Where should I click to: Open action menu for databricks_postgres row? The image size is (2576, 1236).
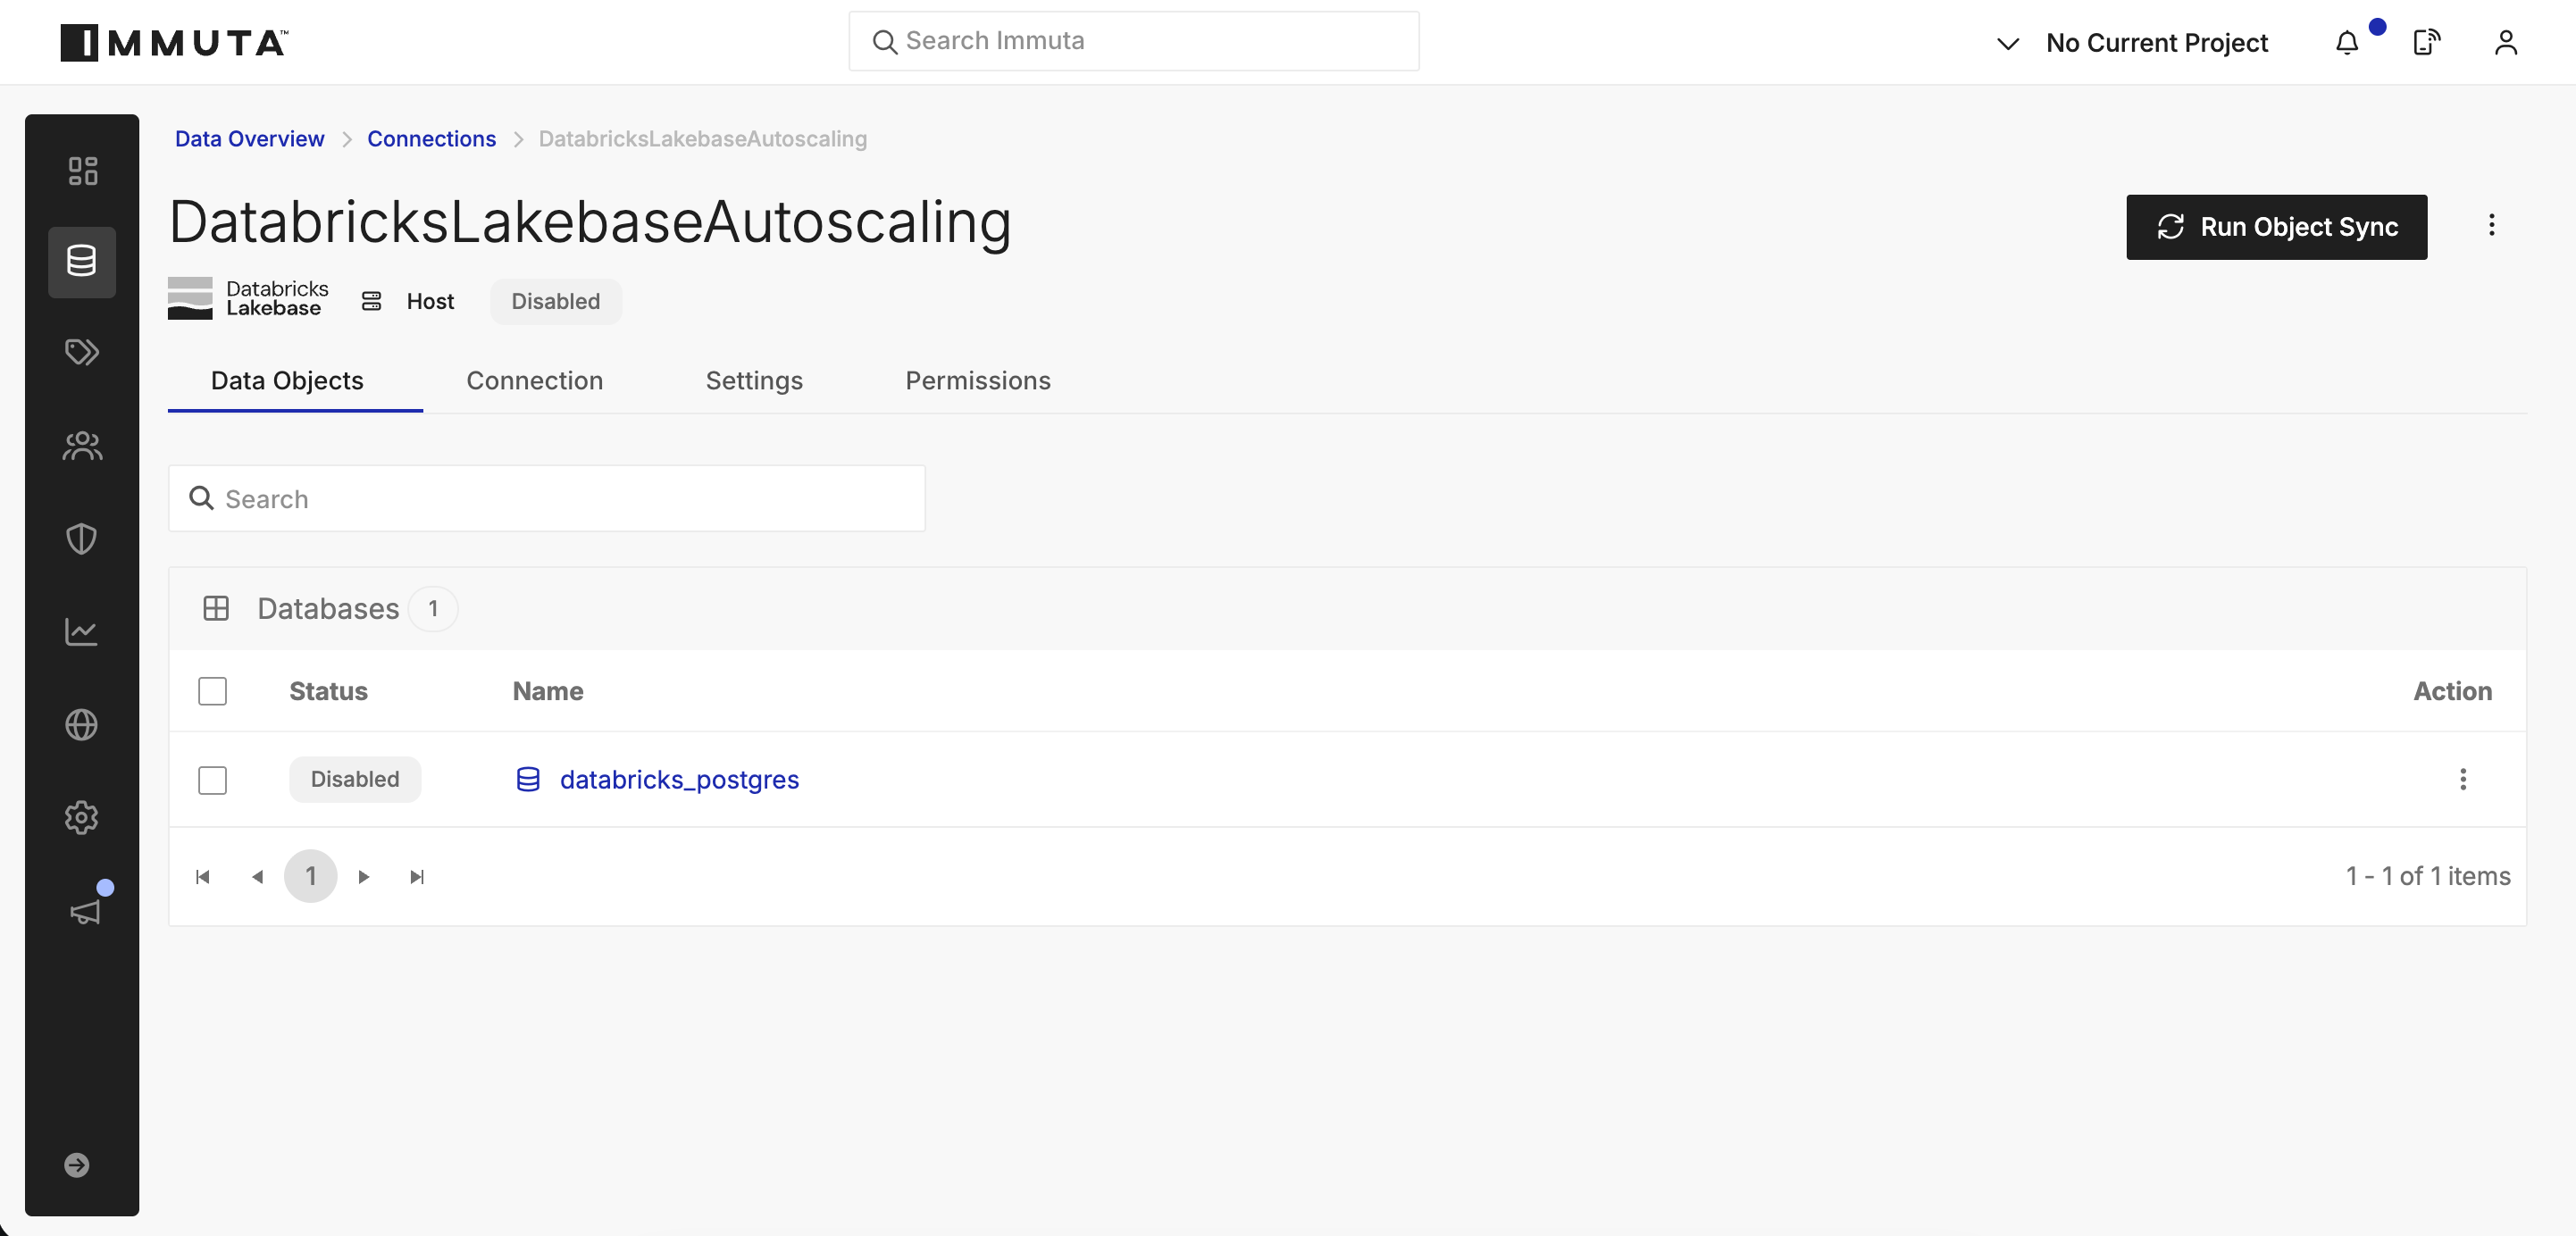(2462, 779)
